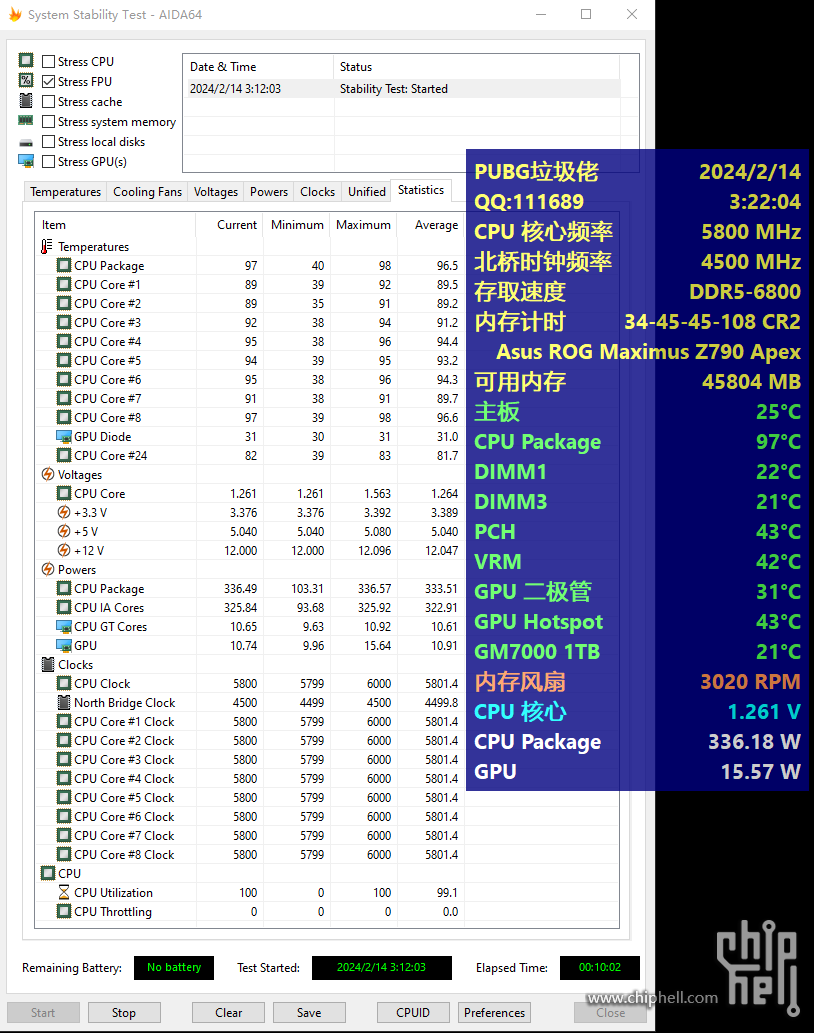Click the Minimum column header

[x=297, y=225]
